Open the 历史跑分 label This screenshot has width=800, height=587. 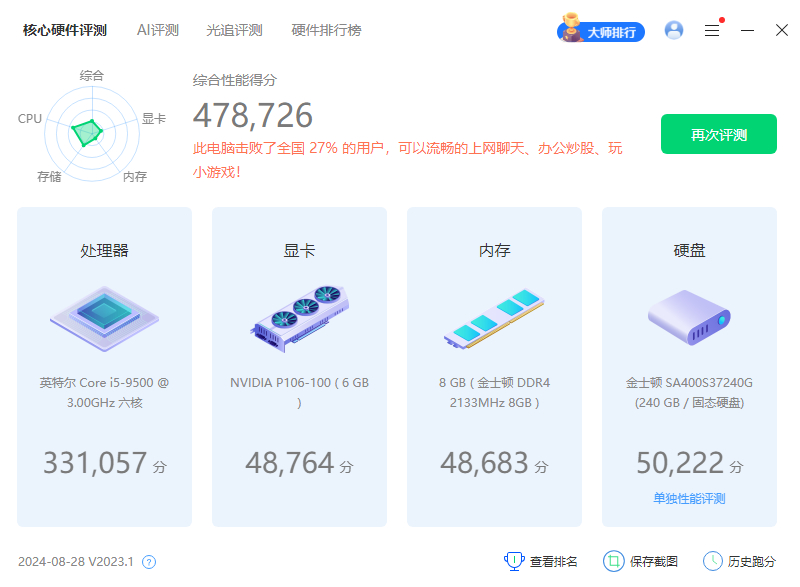click(x=752, y=562)
